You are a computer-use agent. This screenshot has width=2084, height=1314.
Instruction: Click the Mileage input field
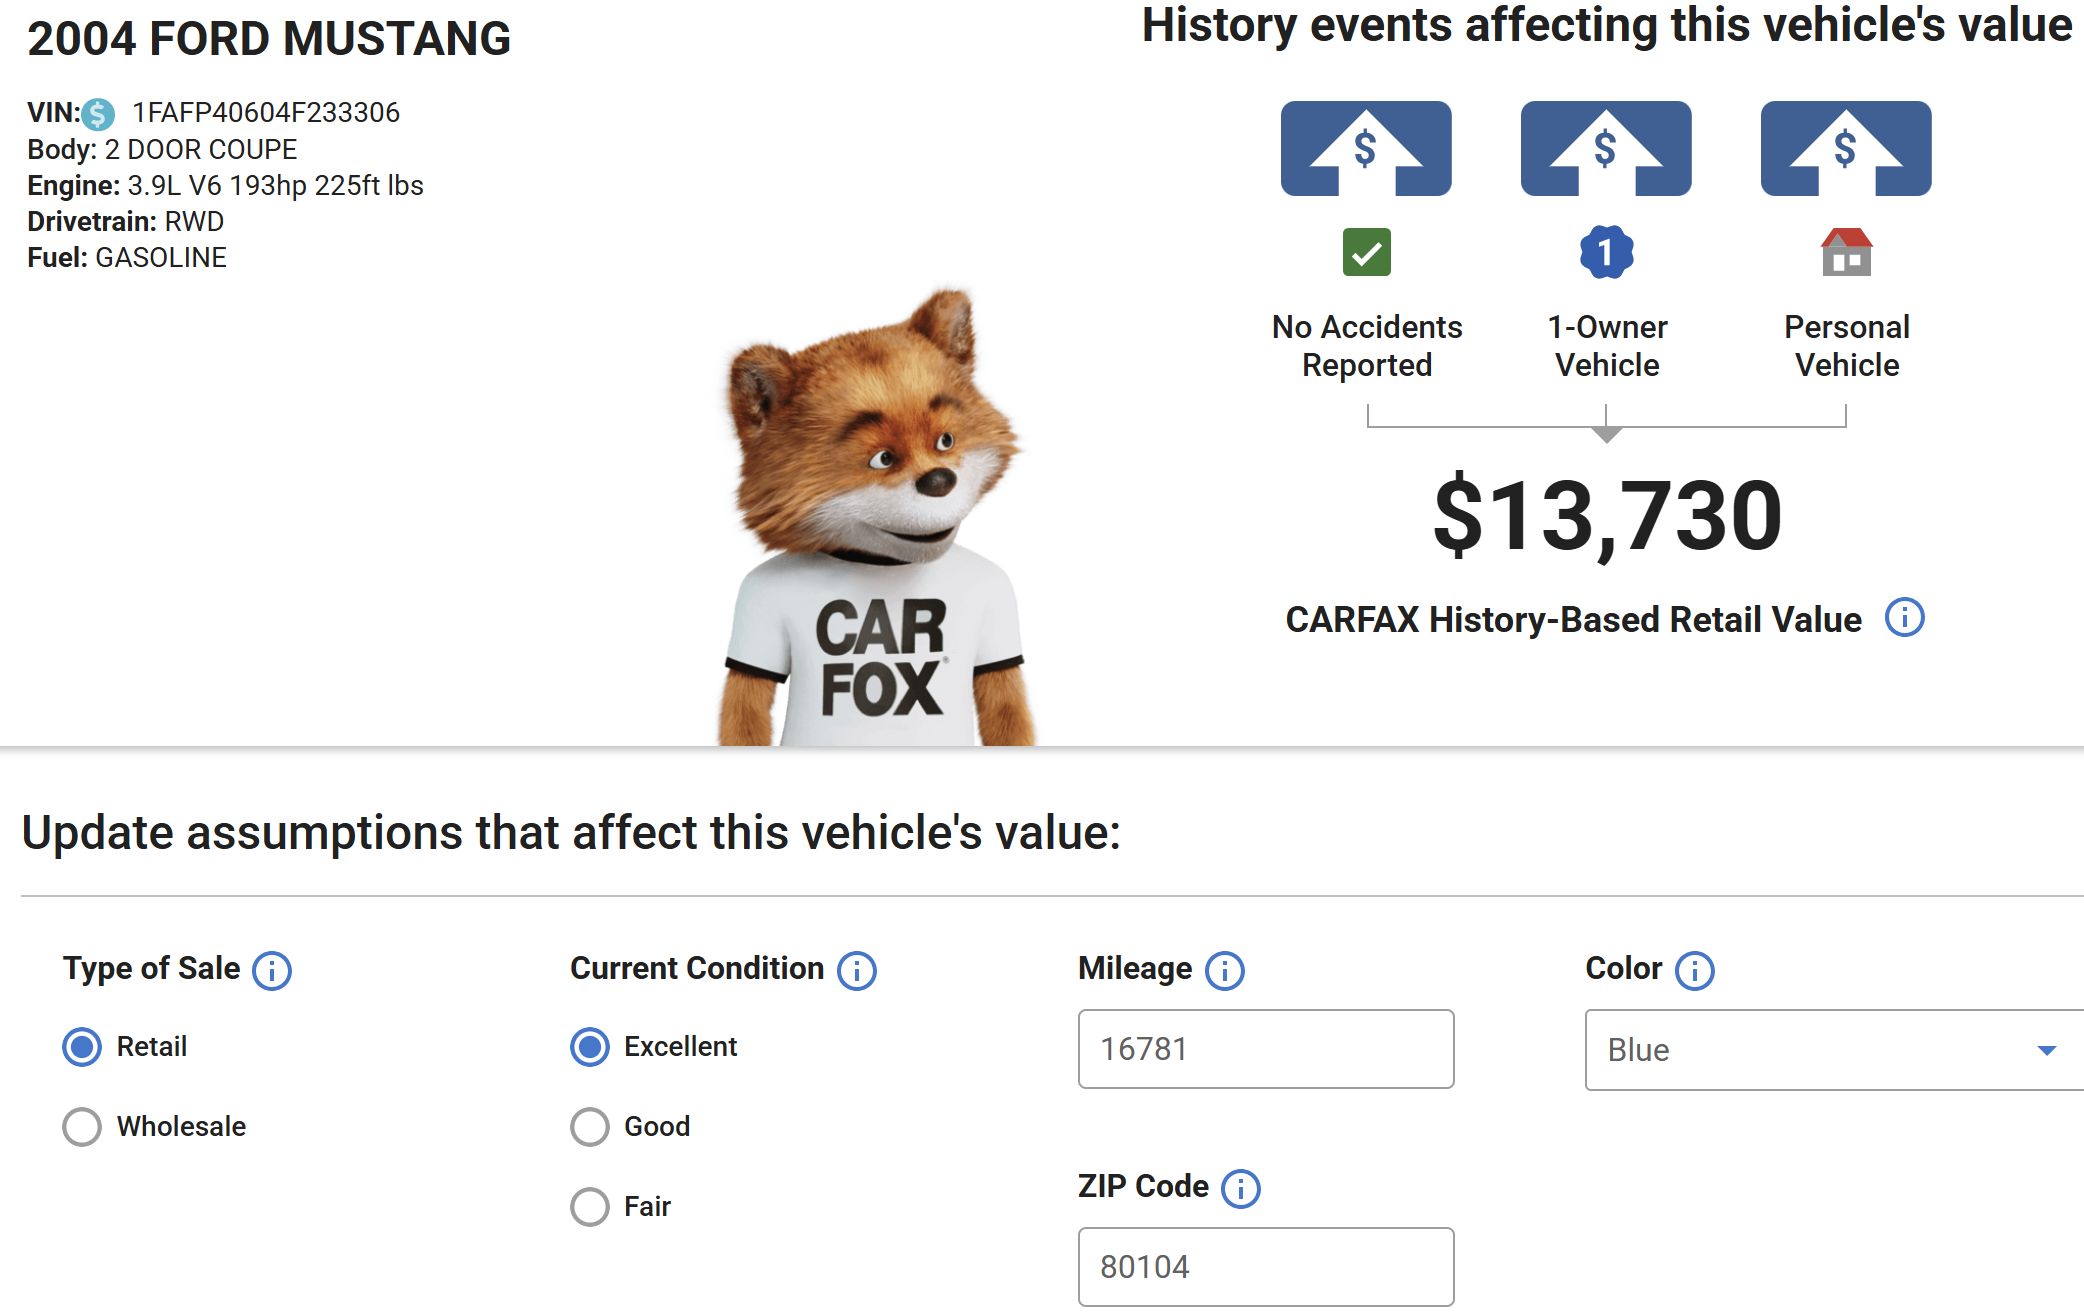pos(1265,1049)
